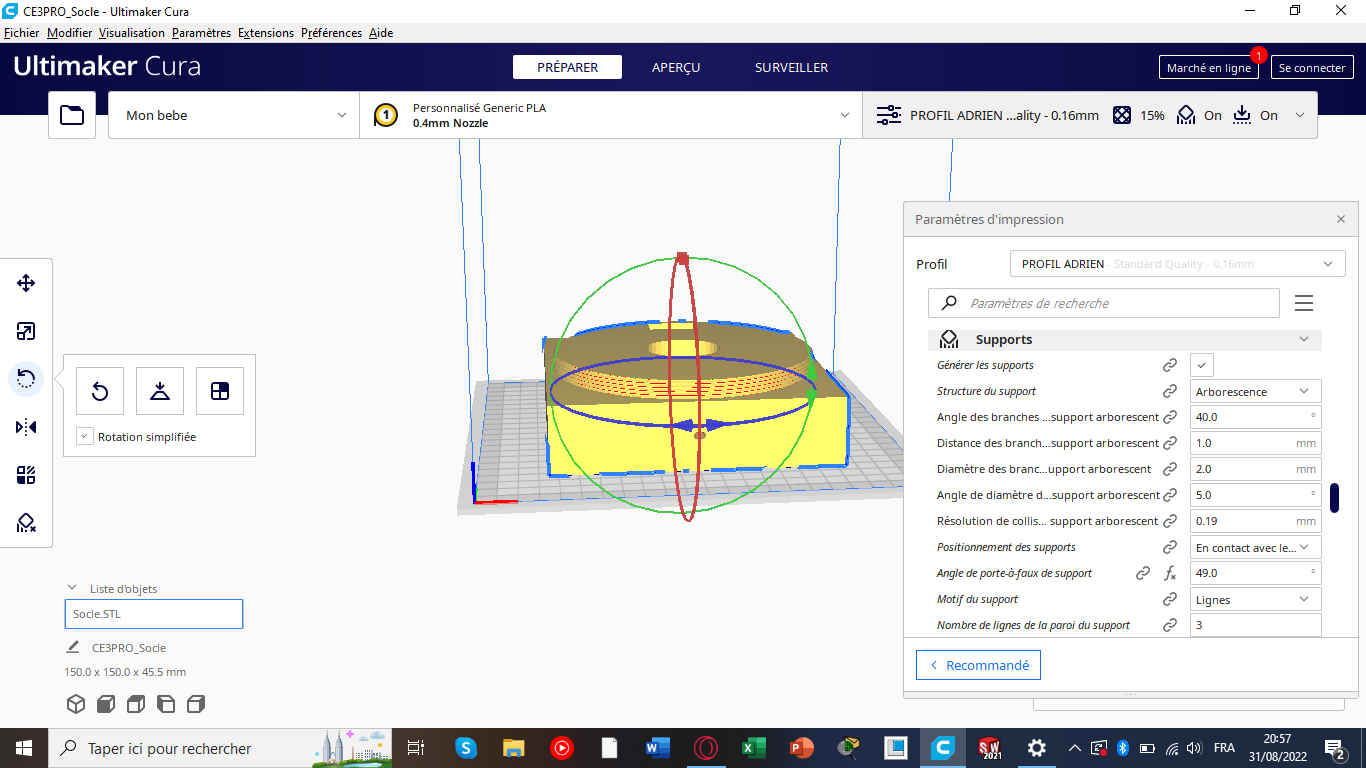1366x768 pixels.
Task: Open the Generic PLA material dropdown
Action: 611,115
